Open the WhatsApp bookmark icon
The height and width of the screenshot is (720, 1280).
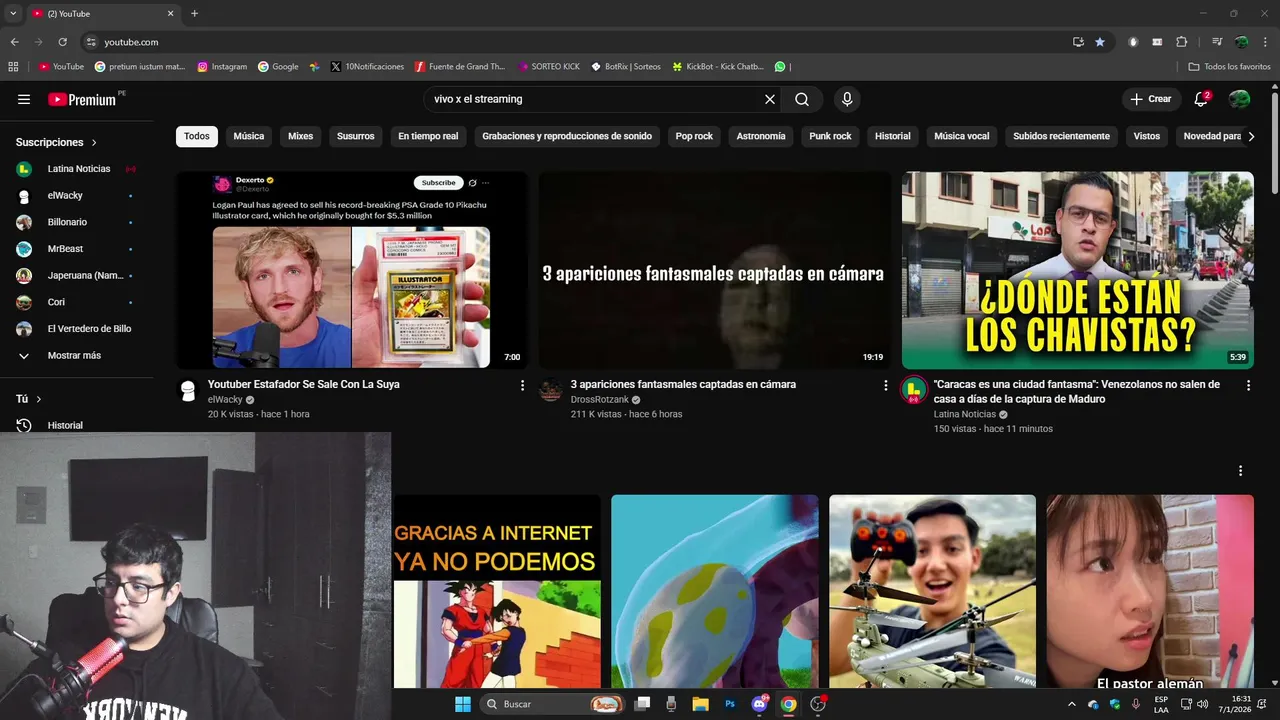[780, 67]
